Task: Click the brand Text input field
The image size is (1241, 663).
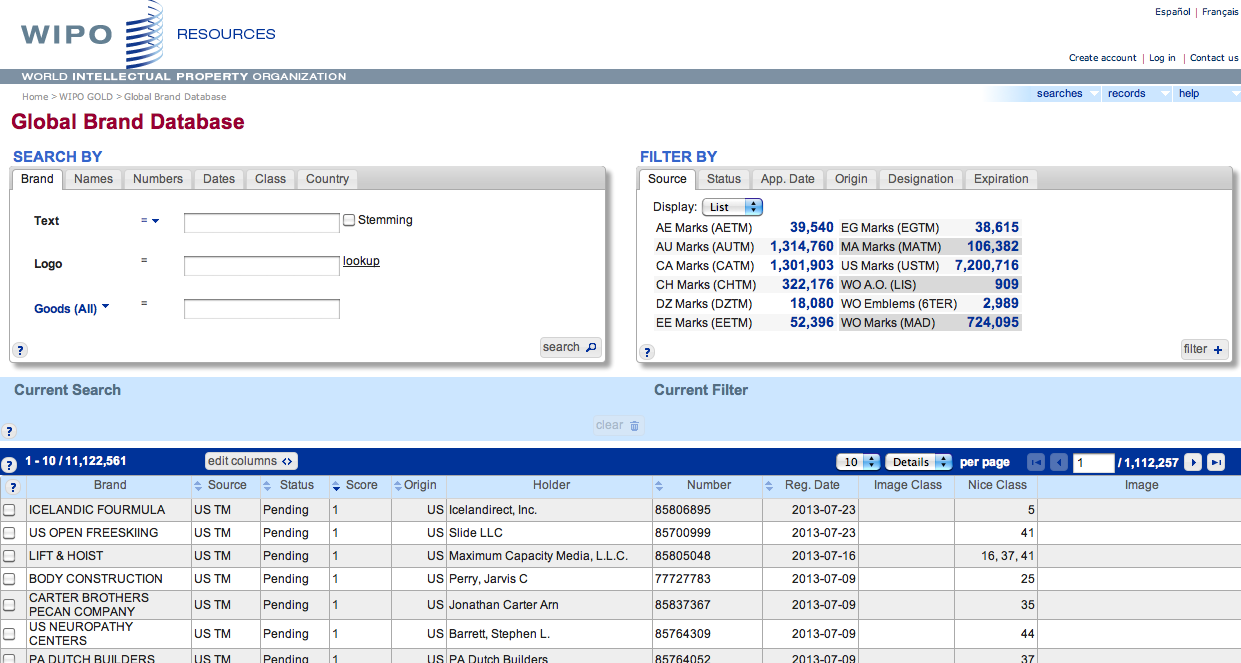Action: [262, 223]
